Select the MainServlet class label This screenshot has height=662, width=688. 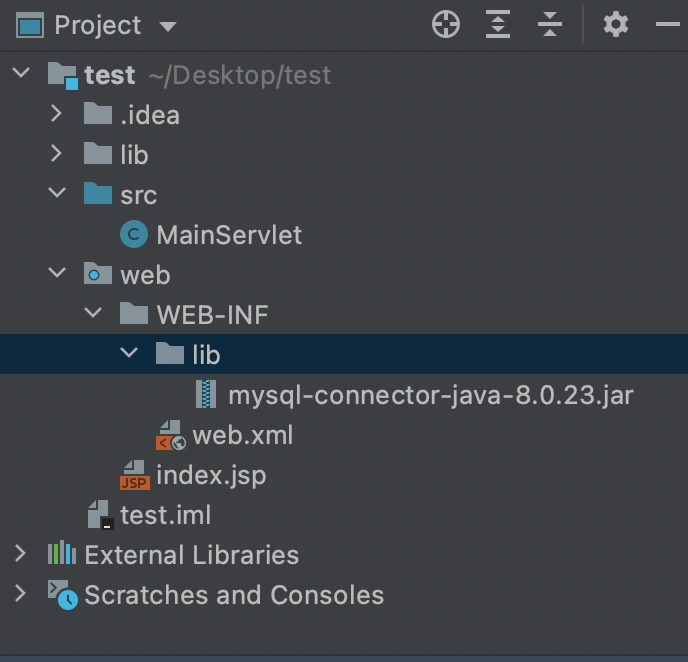pyautogui.click(x=229, y=235)
